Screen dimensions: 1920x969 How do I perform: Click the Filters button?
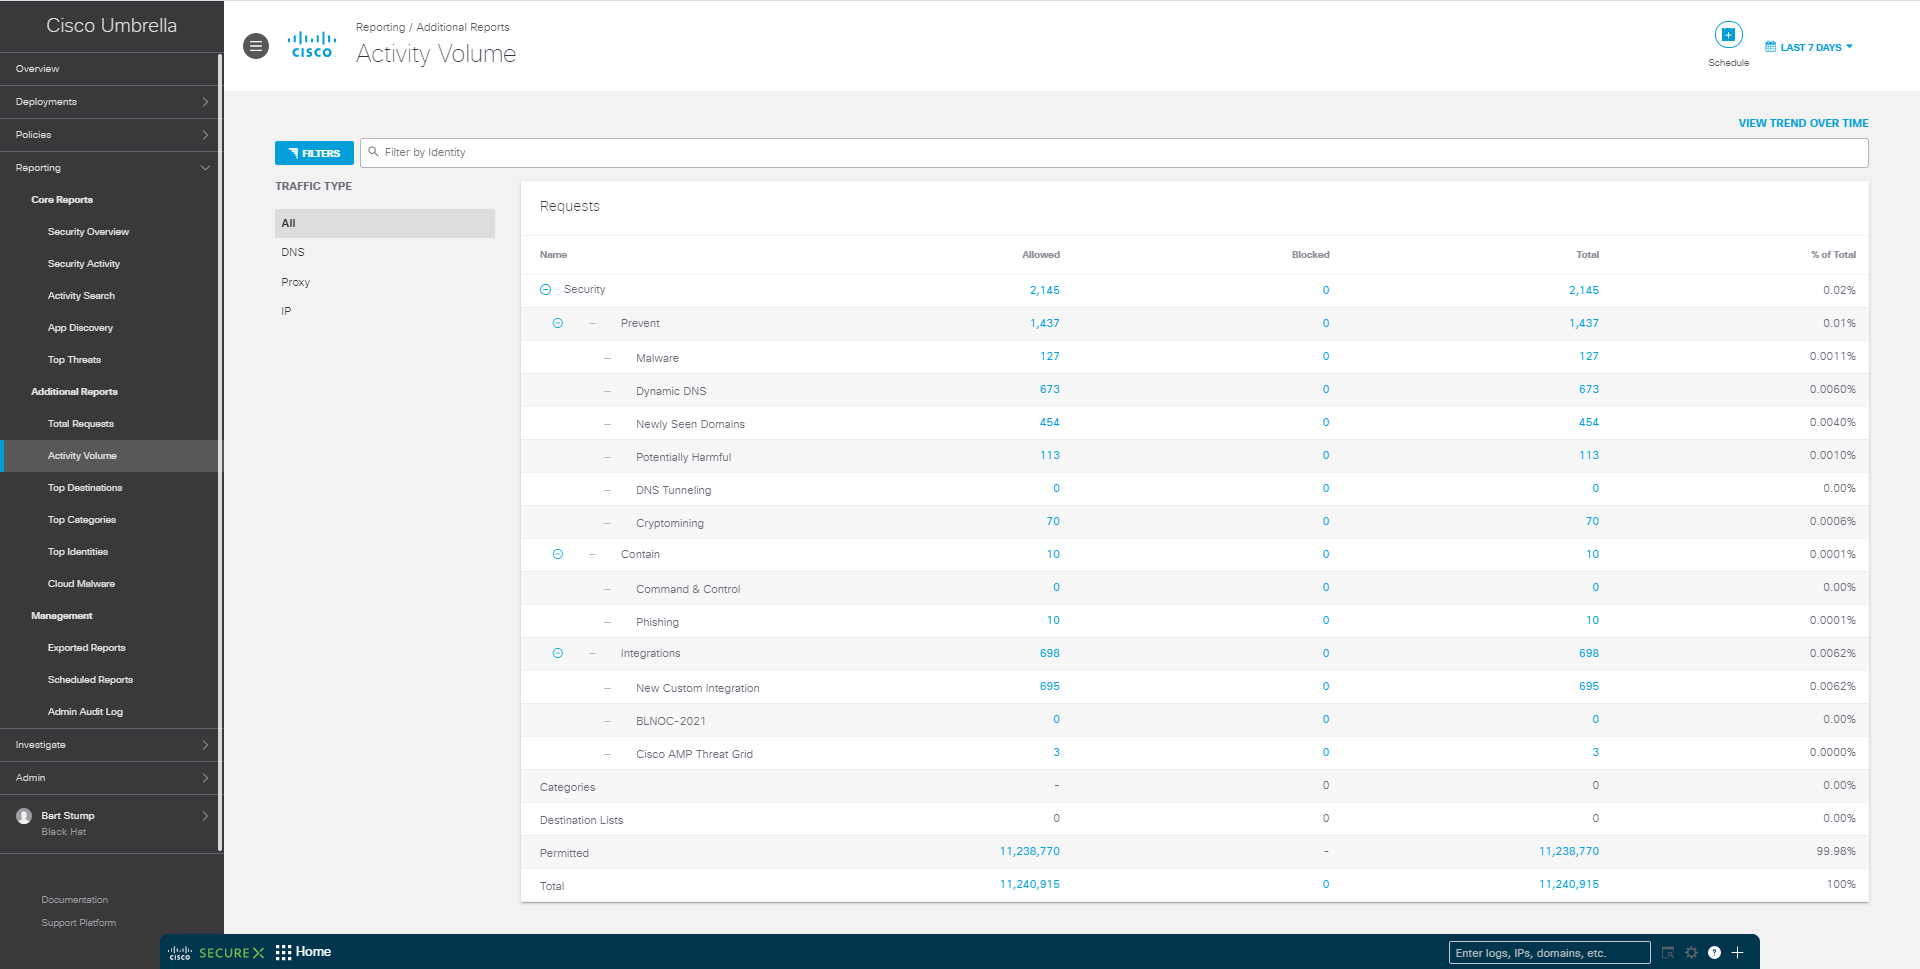point(314,153)
